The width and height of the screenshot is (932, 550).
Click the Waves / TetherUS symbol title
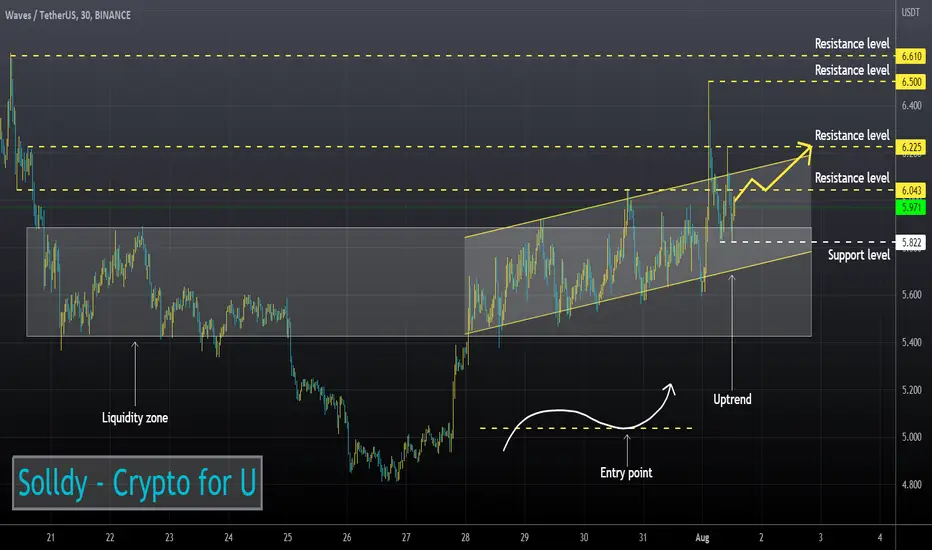[x=68, y=15]
